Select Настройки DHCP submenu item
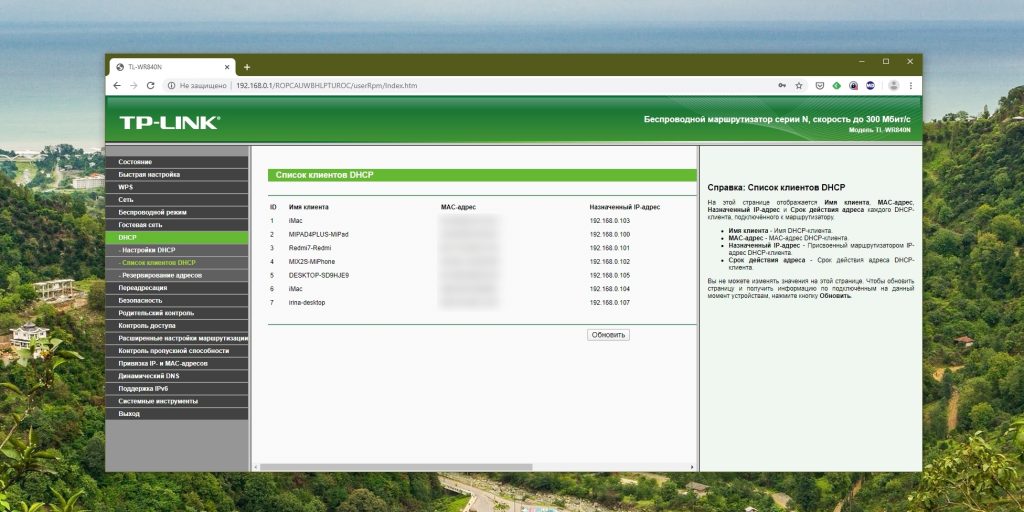This screenshot has height=512, width=1024. click(147, 250)
